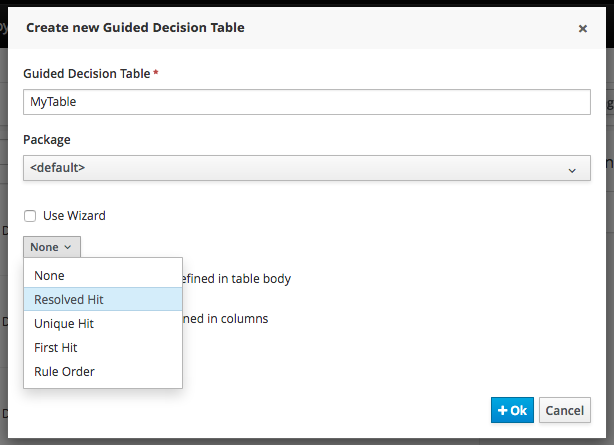Select the Rule Order option
Viewport: 614px width, 445px height.
(x=64, y=372)
